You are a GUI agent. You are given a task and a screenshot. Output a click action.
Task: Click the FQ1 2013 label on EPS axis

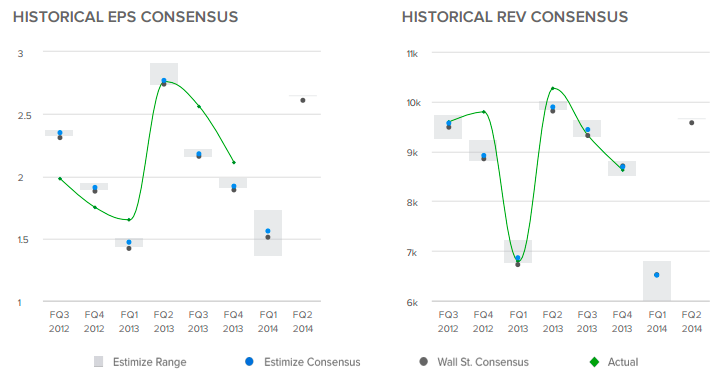click(x=129, y=322)
